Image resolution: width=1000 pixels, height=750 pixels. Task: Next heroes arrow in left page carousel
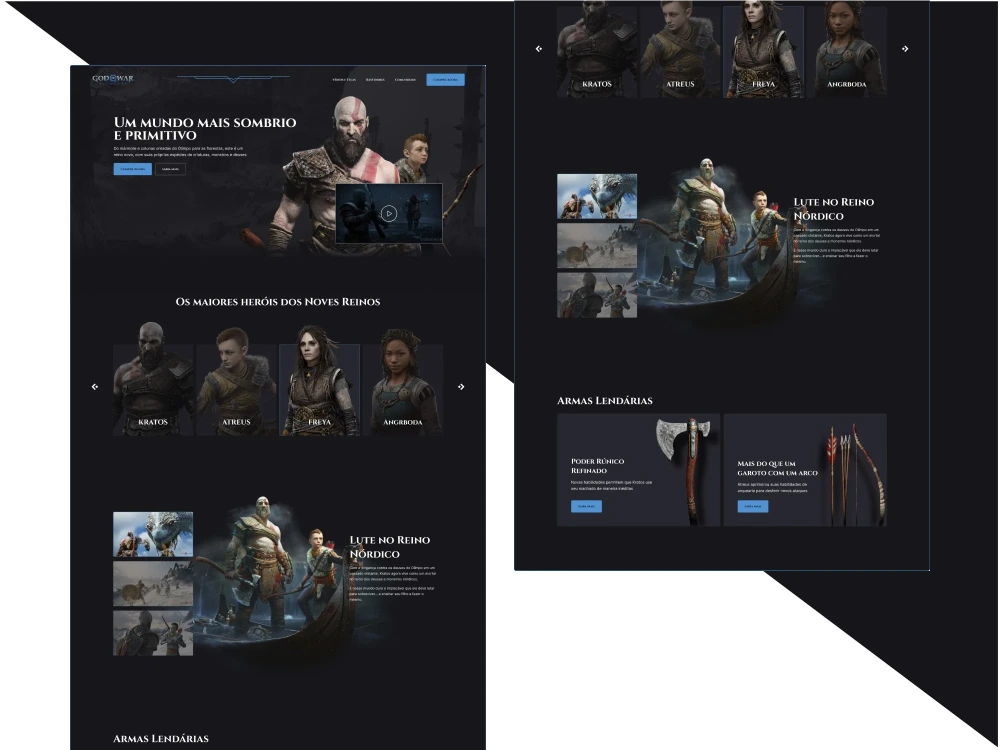(x=461, y=386)
